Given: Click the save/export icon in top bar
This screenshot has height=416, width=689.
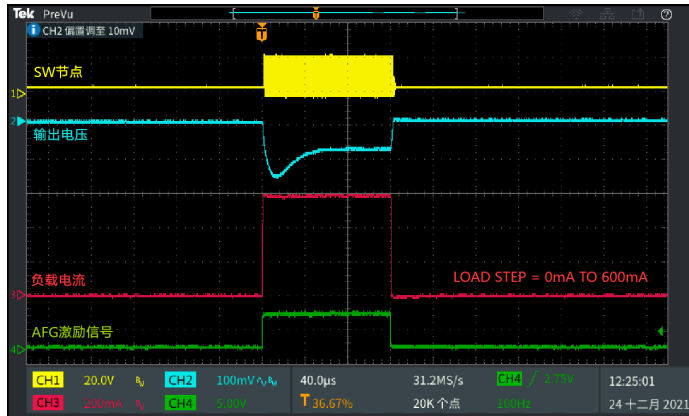Looking at the screenshot, I should click(x=638, y=14).
